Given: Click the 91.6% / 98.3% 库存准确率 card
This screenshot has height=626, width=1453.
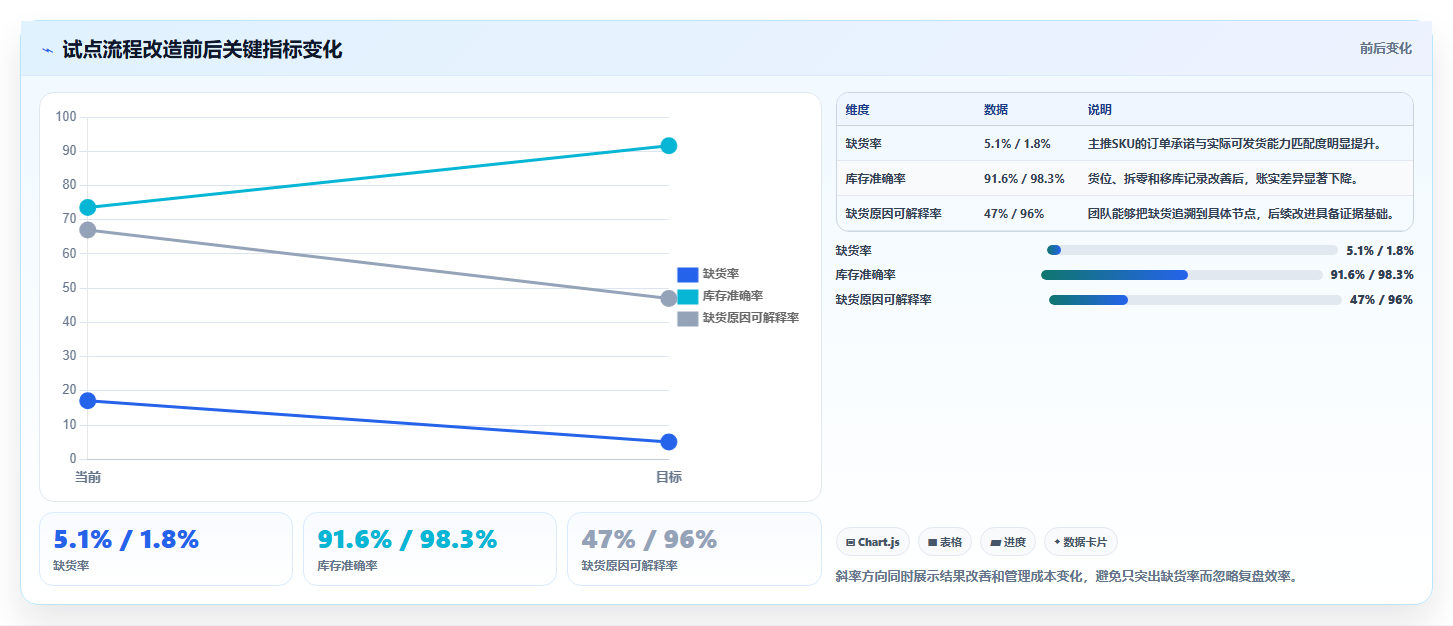Looking at the screenshot, I should (x=430, y=549).
